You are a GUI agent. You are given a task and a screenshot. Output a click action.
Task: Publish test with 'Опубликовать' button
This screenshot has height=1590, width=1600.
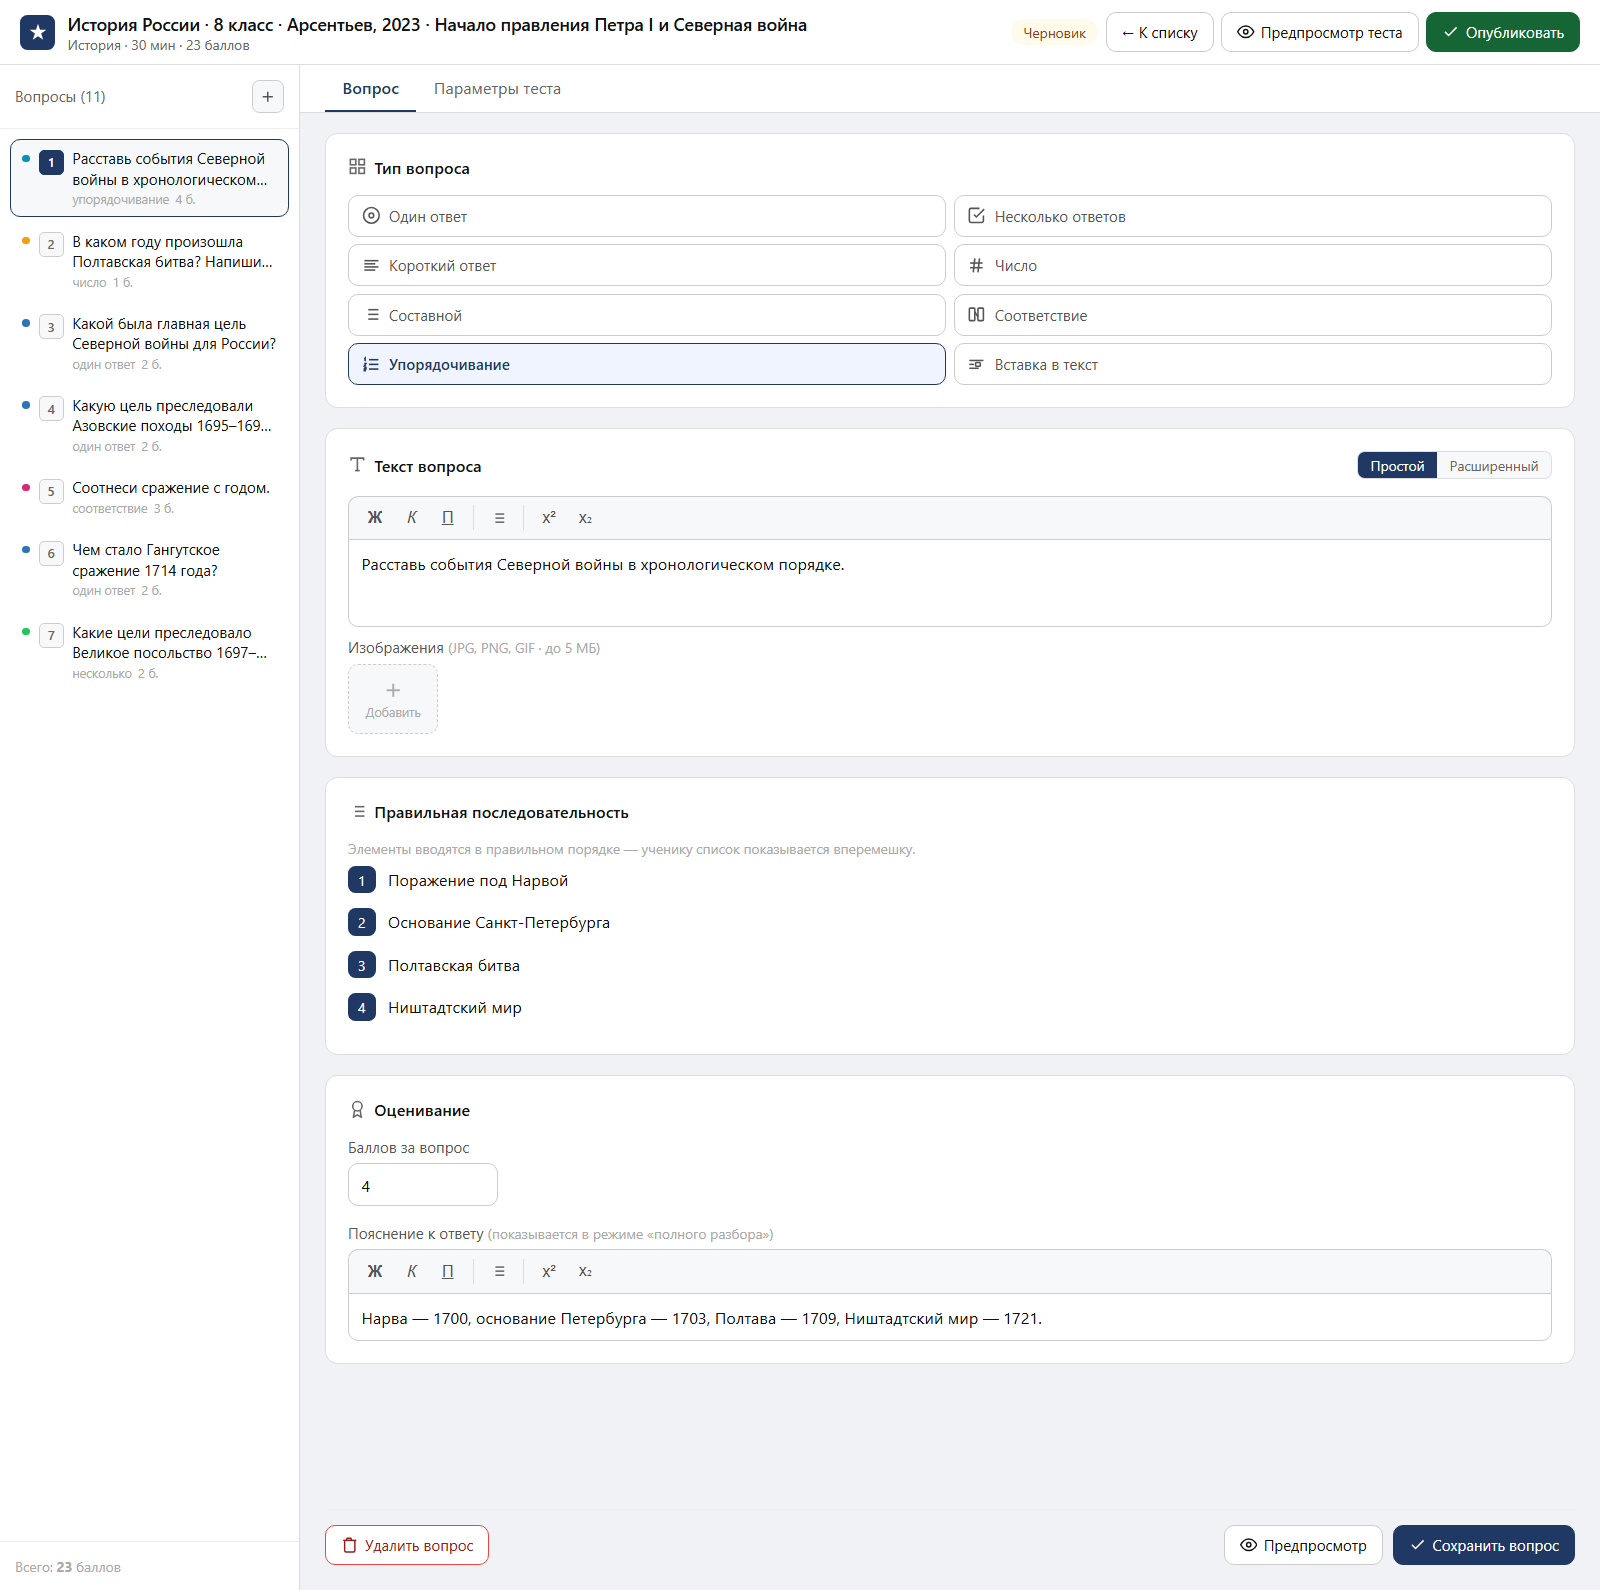point(1502,33)
